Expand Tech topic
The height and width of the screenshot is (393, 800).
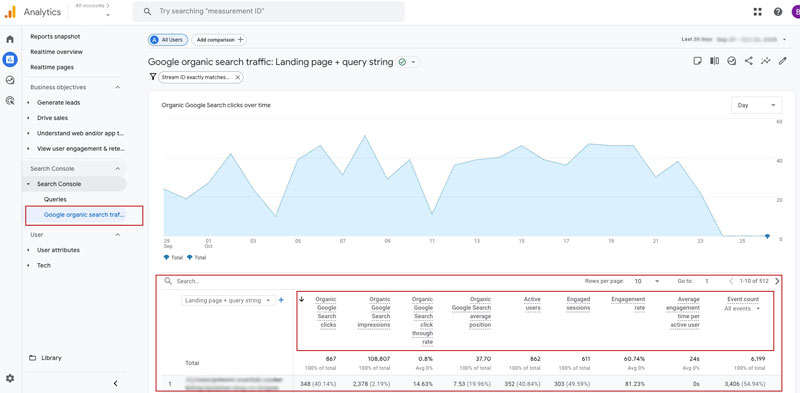tap(28, 265)
